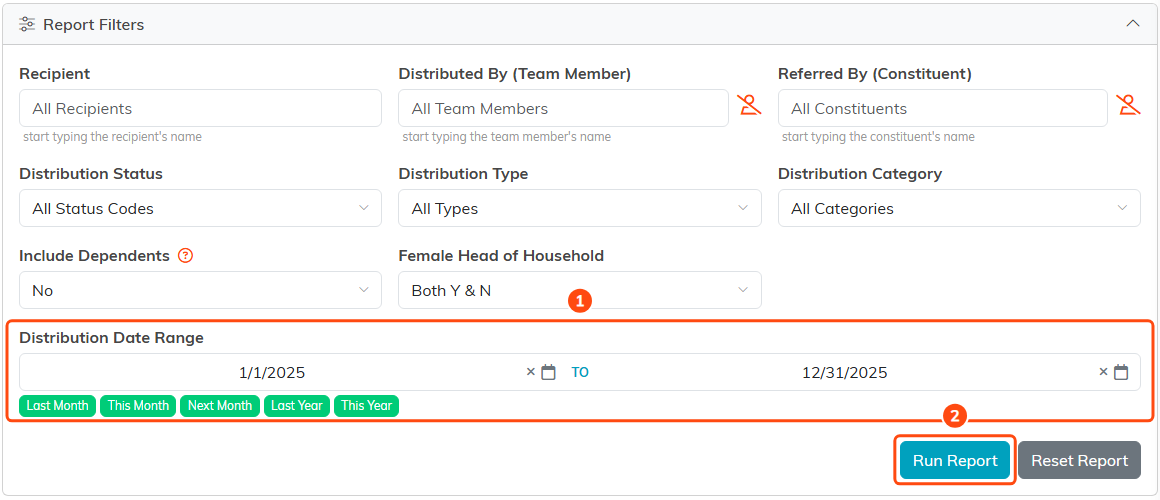
Task: Clear the Referred By constituent icon
Action: click(1128, 106)
